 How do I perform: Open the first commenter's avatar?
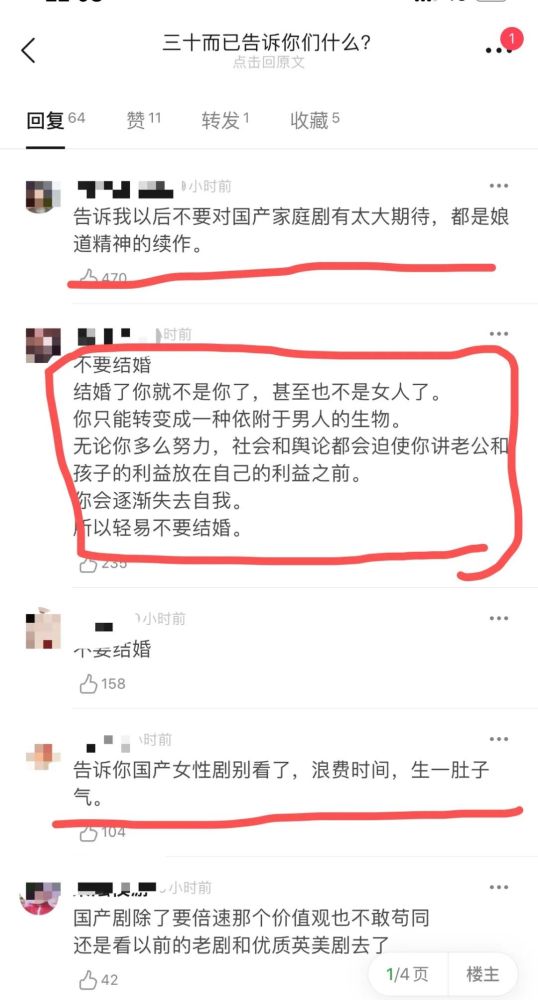coord(43,196)
